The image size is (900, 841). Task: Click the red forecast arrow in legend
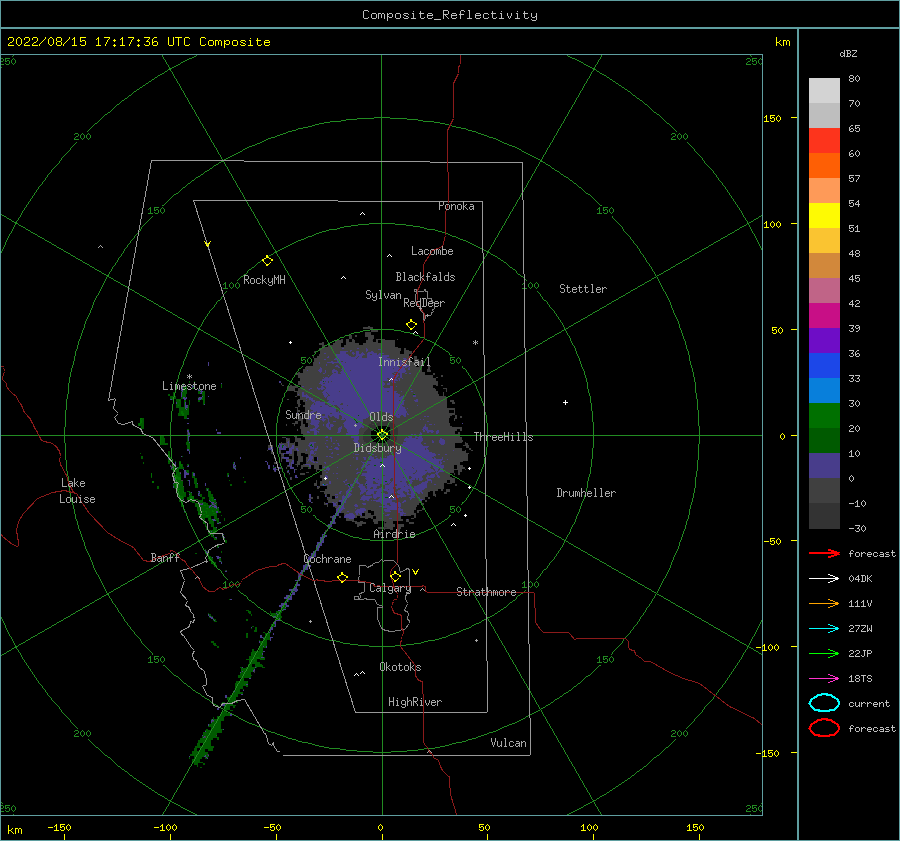pyautogui.click(x=824, y=553)
